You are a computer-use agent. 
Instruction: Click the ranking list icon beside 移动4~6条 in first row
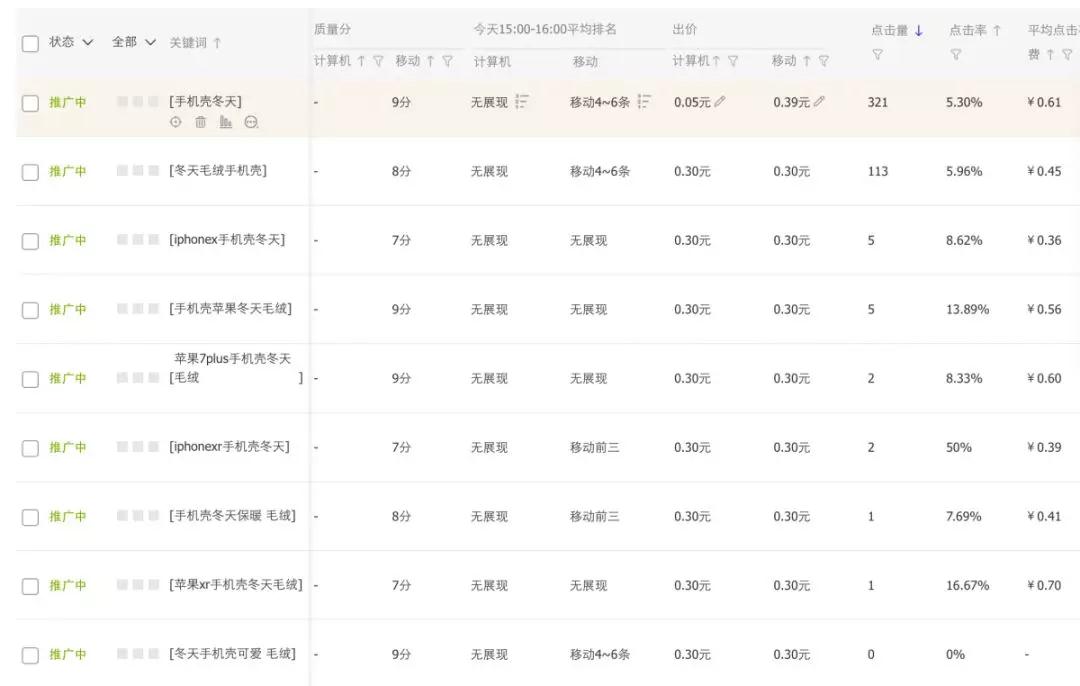coord(644,102)
